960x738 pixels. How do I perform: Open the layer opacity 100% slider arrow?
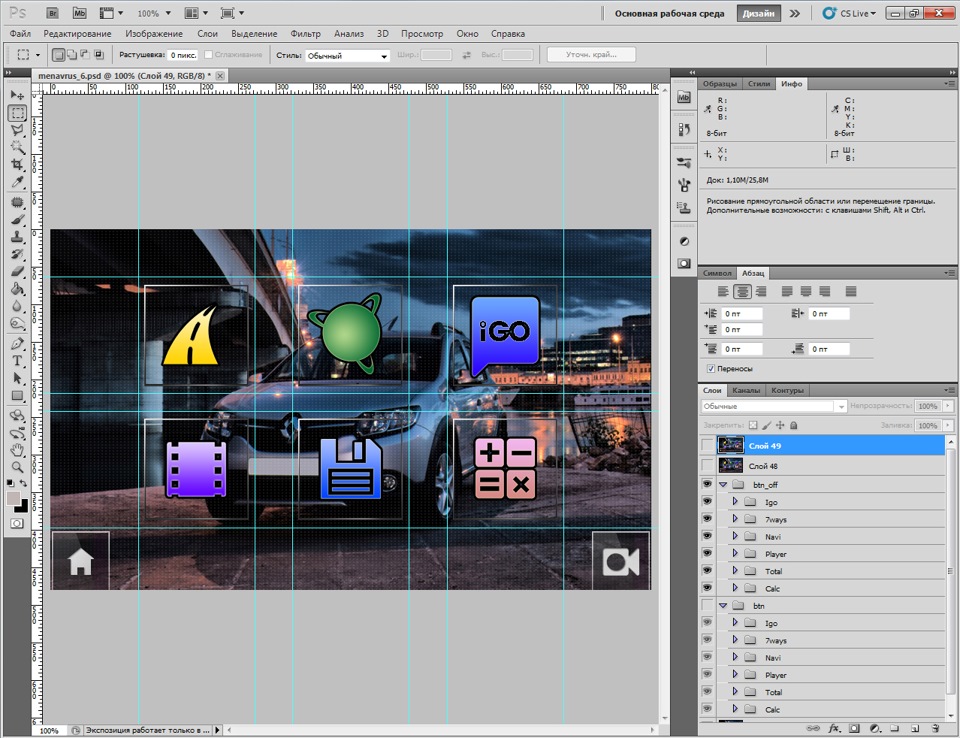(948, 405)
